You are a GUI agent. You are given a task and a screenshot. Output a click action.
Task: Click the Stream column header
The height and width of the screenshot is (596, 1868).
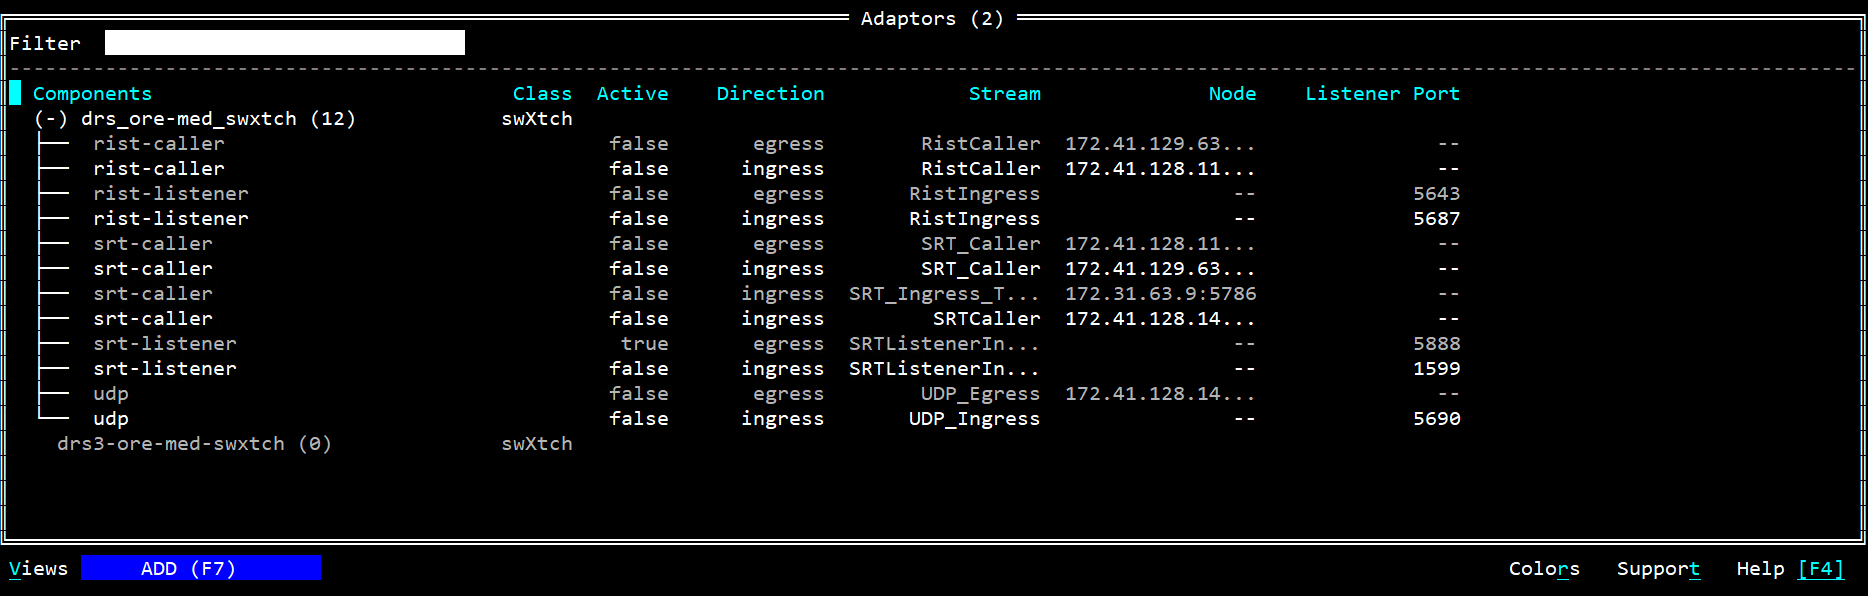click(x=1004, y=93)
